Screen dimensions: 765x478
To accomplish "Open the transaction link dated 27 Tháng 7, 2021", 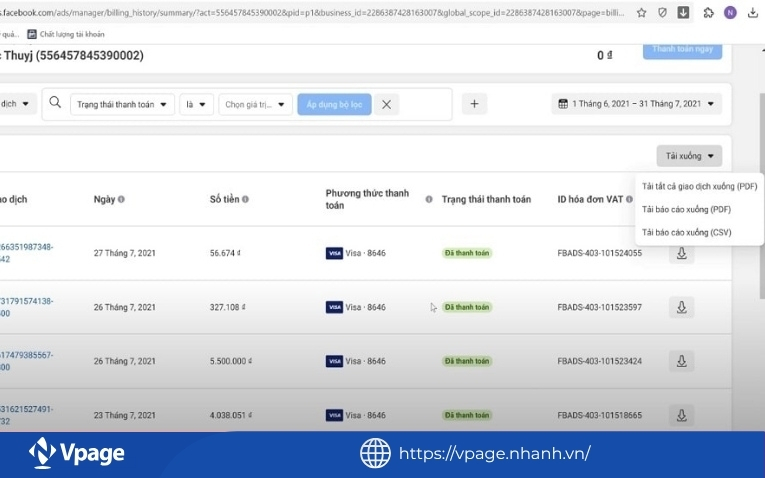I will [x=26, y=253].
